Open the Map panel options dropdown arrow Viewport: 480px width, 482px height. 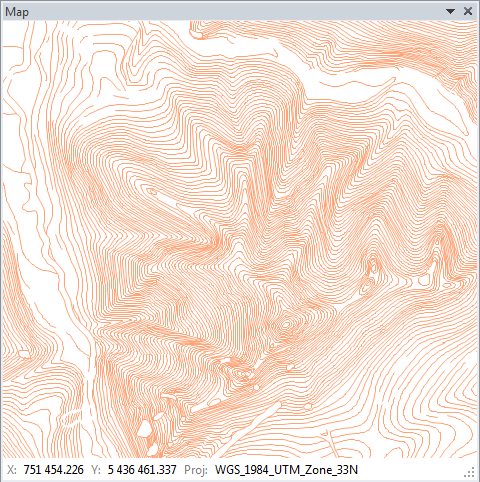(x=450, y=11)
